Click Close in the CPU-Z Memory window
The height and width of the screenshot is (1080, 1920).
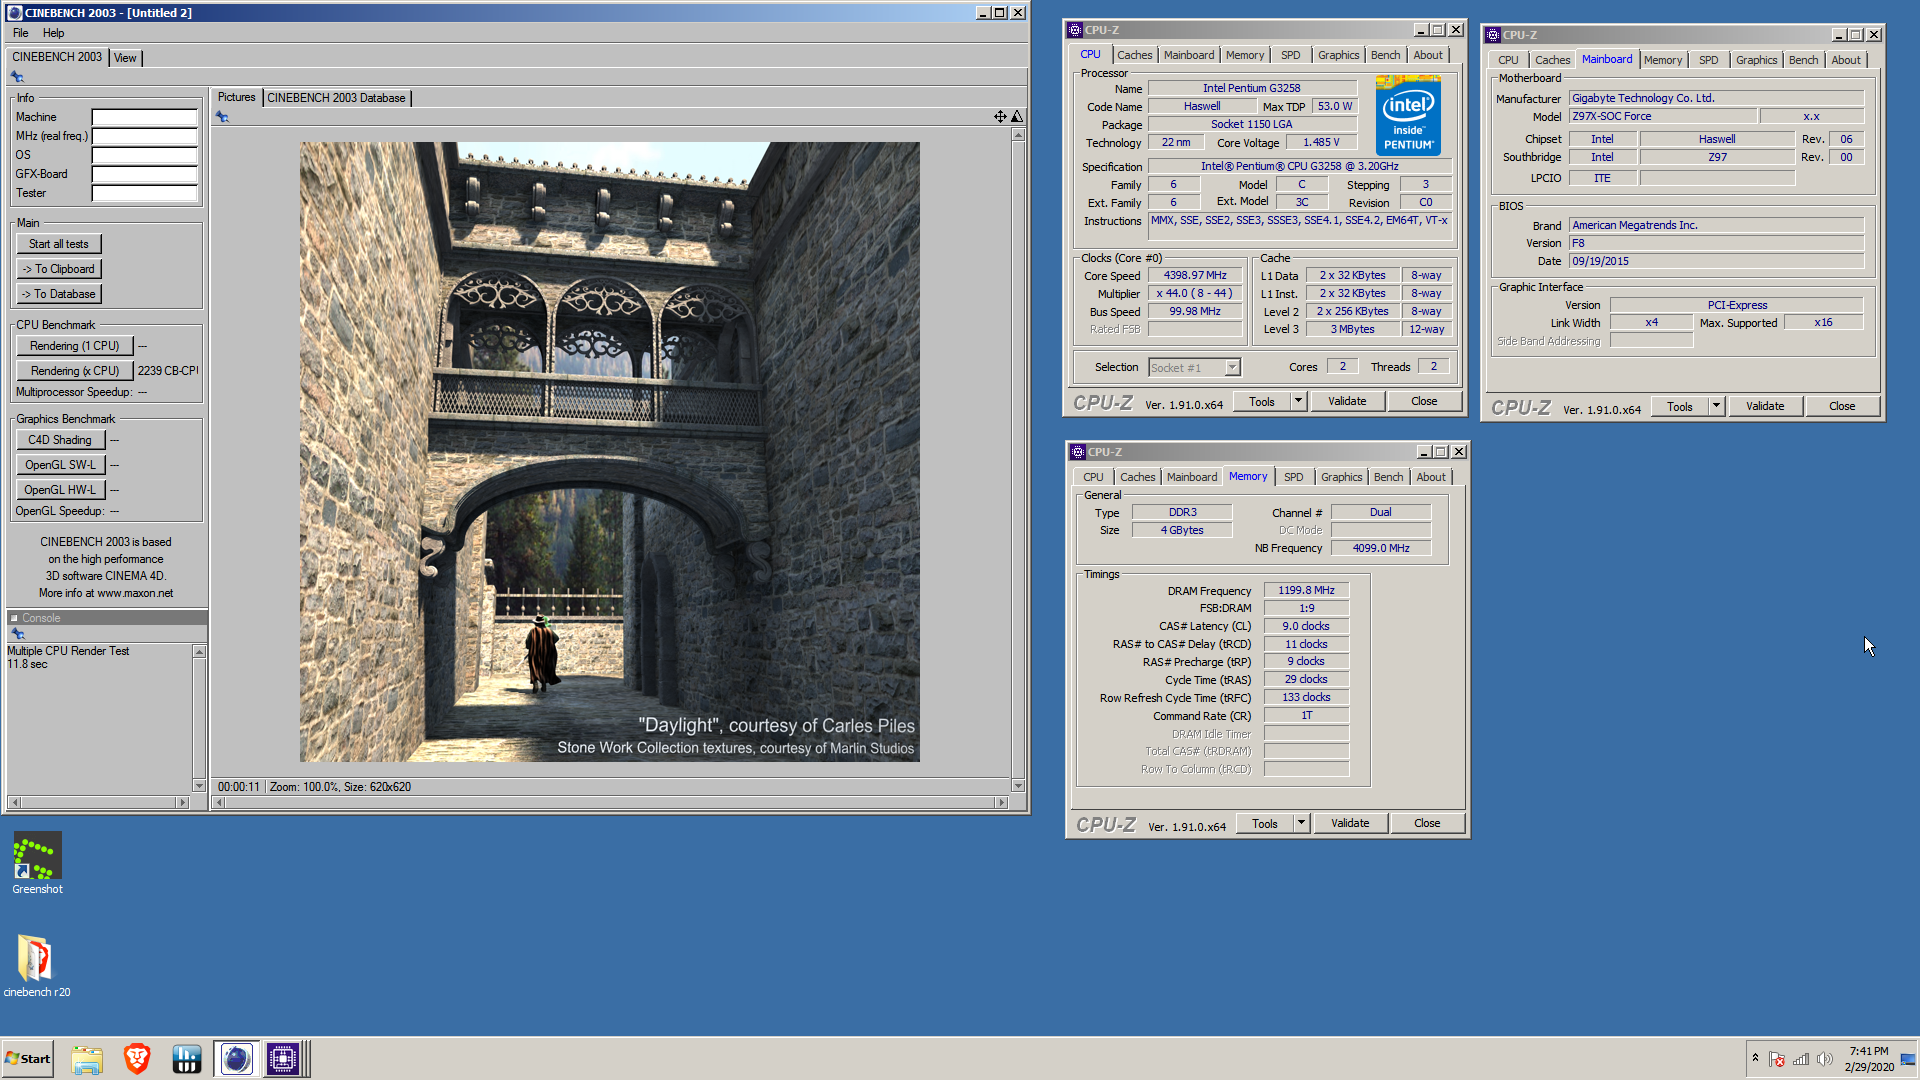click(x=1427, y=823)
